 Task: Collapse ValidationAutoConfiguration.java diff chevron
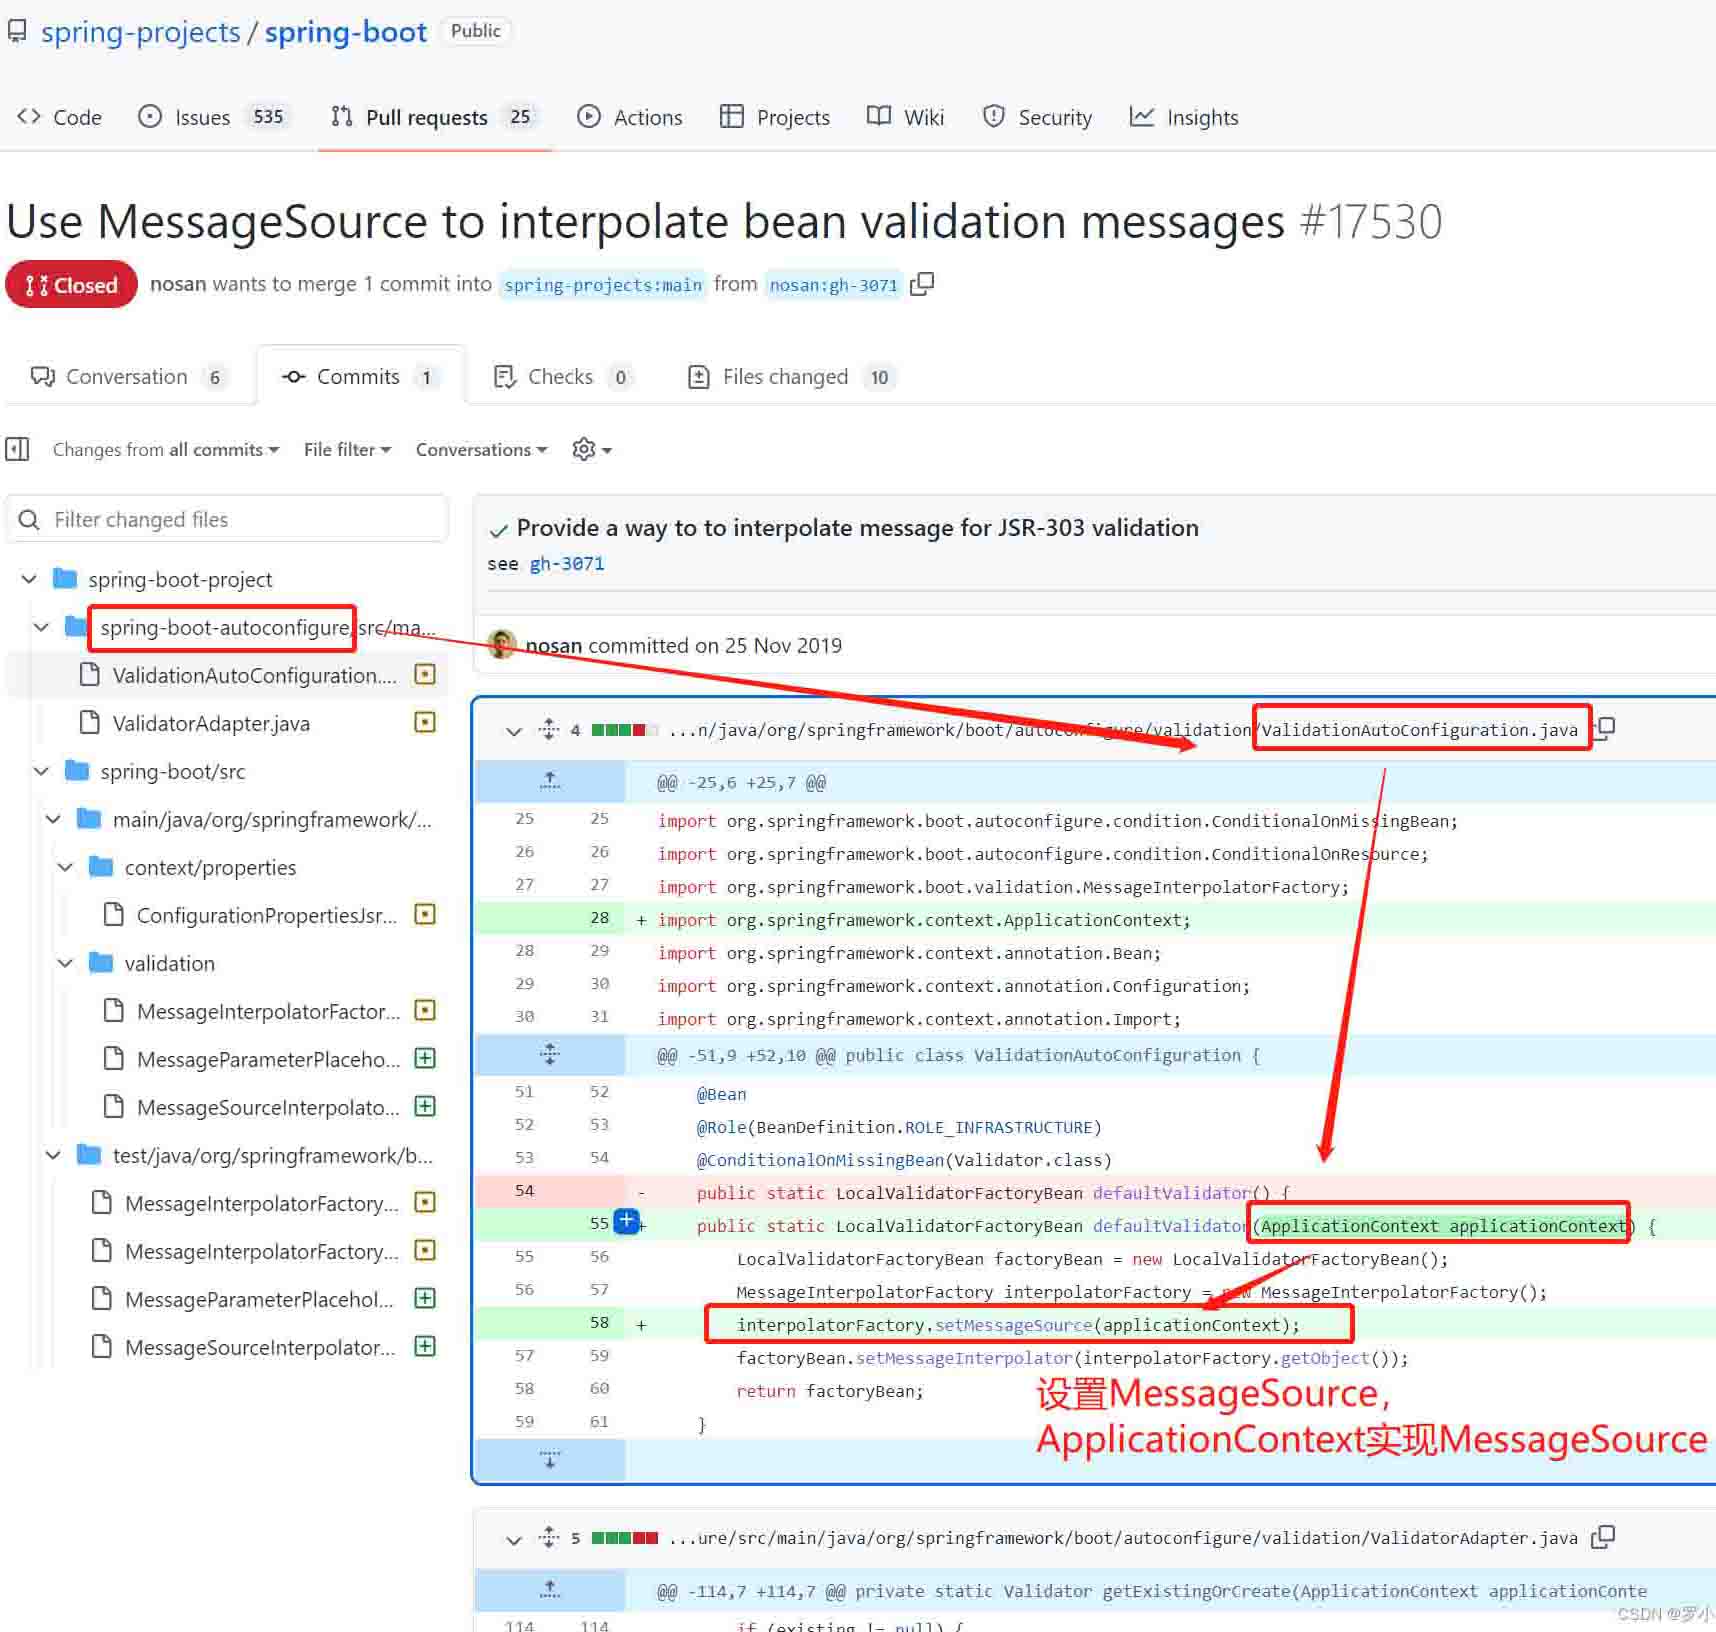514,731
